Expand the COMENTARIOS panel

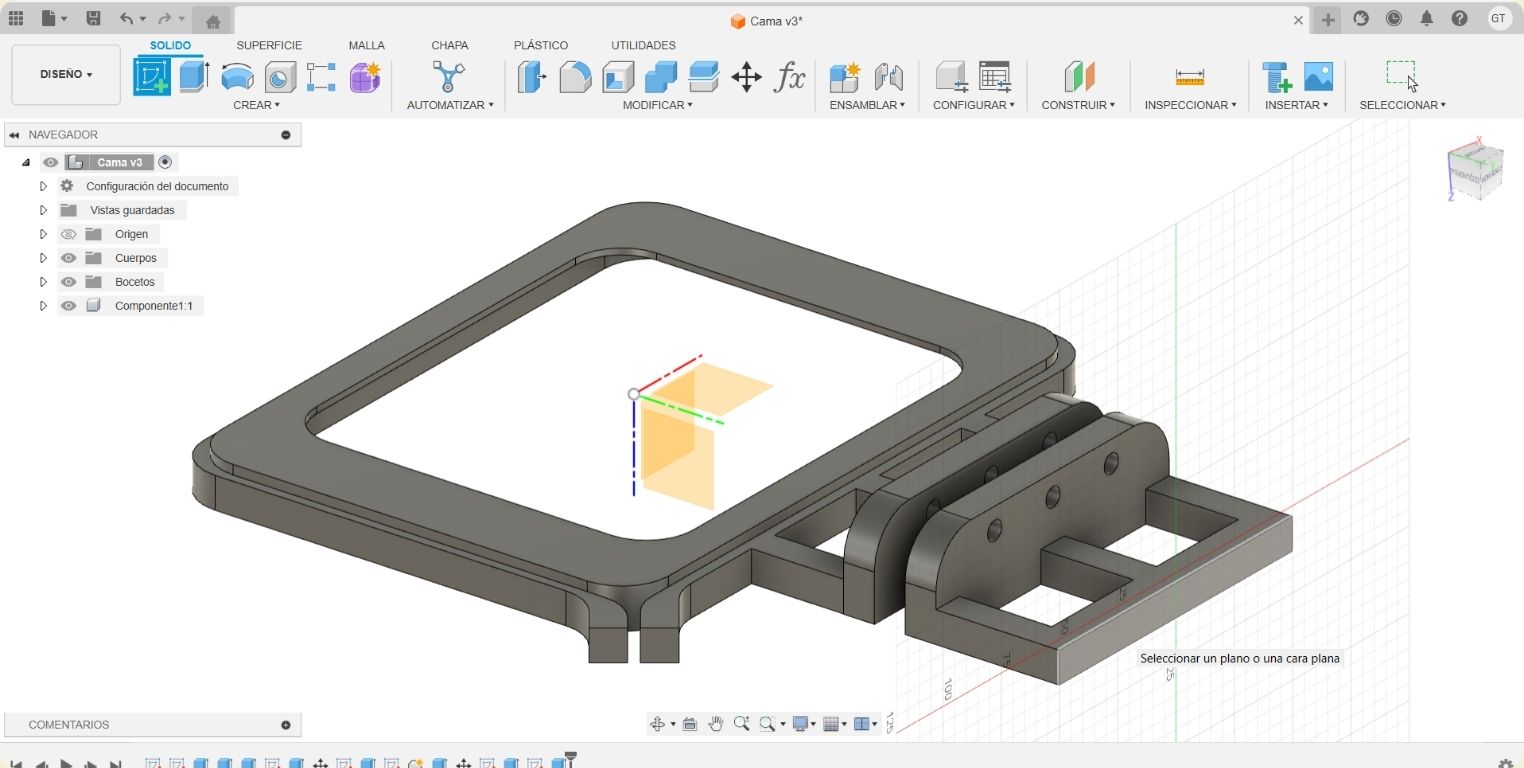(x=286, y=725)
